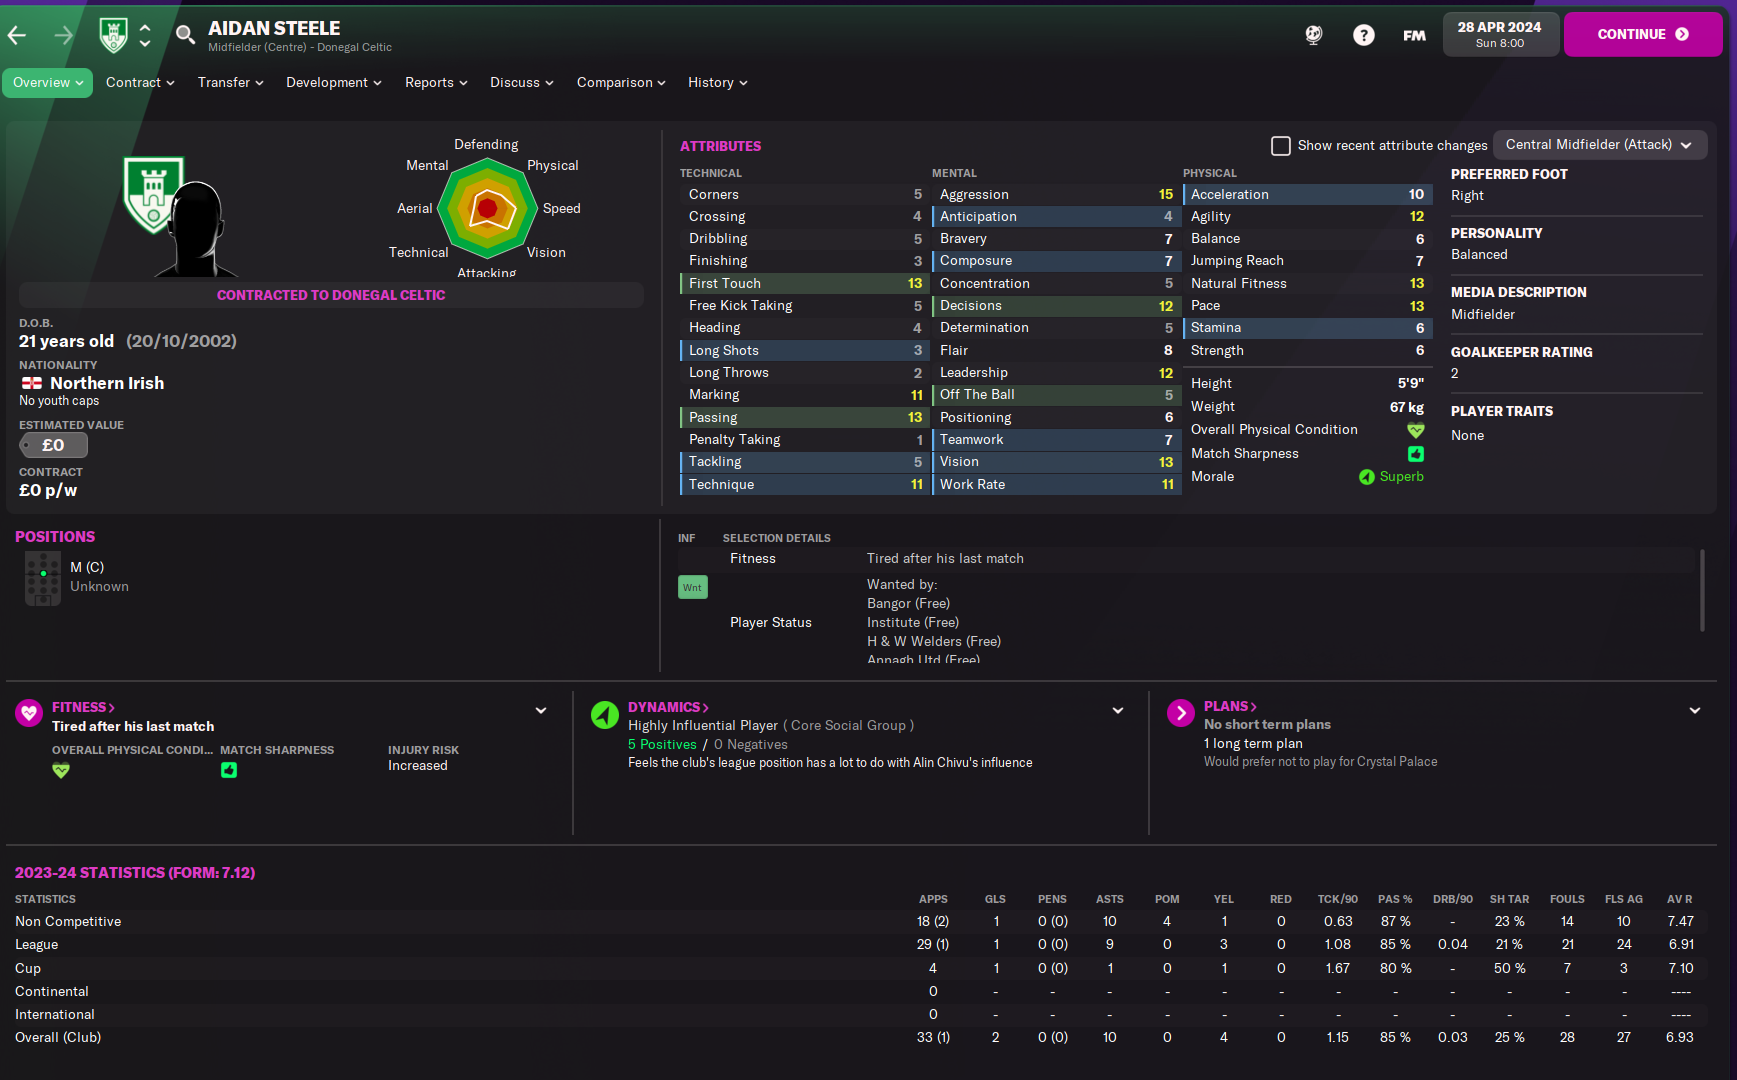Viewport: 1737px width, 1080px height.
Task: Open the Donegal Celtic badge in the top bar
Action: click(x=114, y=35)
